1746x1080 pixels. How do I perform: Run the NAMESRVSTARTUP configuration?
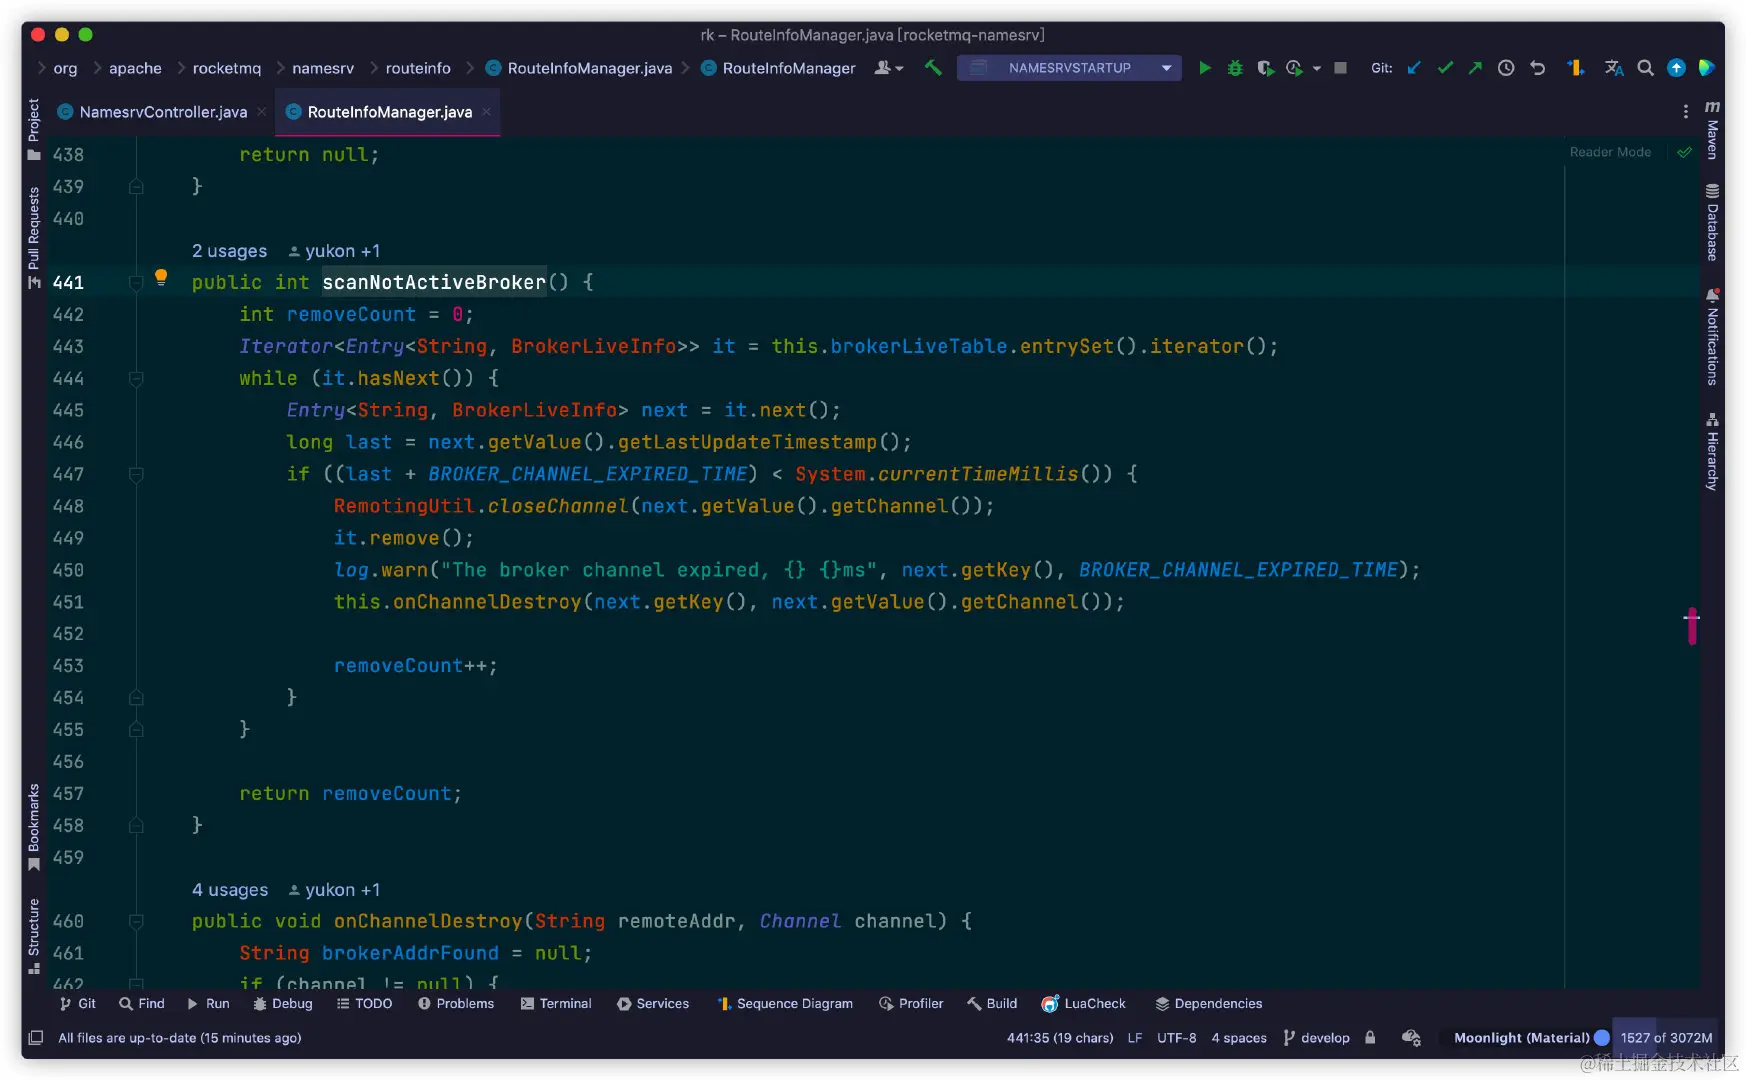pyautogui.click(x=1204, y=68)
